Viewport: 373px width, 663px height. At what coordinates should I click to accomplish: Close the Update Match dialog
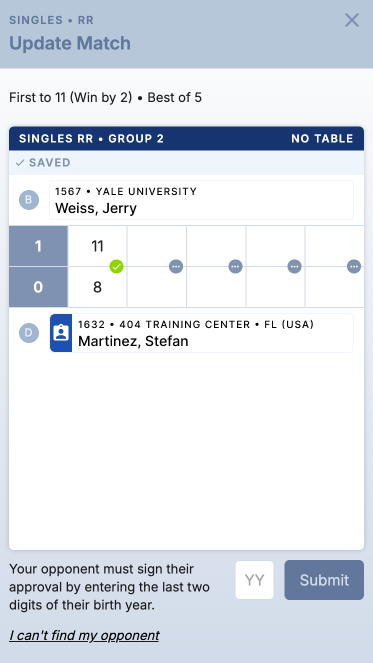tap(352, 20)
